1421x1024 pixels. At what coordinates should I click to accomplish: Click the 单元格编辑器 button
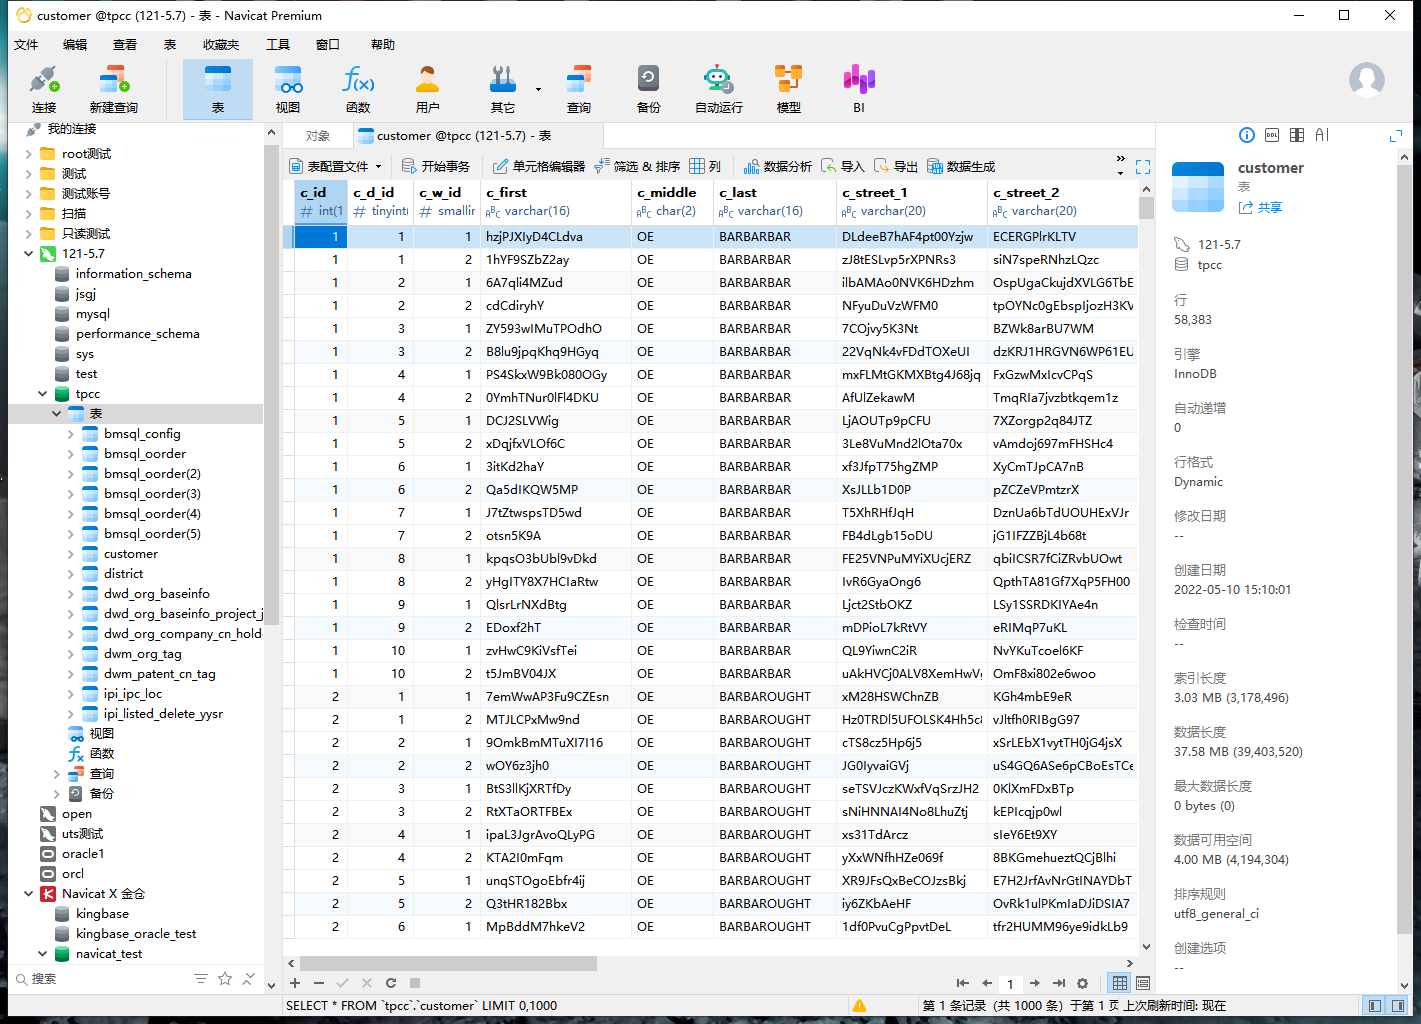coord(539,167)
